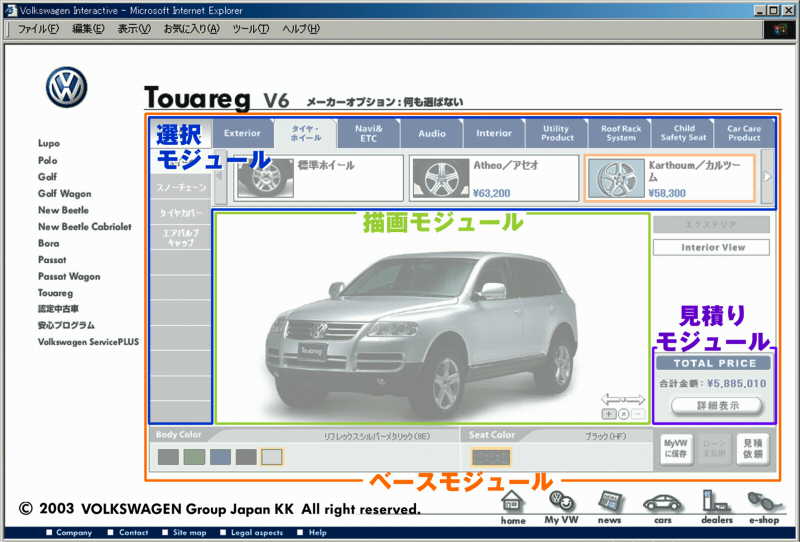Image resolution: width=800 pixels, height=542 pixels.
Task: Show next wheels with right arrow
Action: point(767,177)
